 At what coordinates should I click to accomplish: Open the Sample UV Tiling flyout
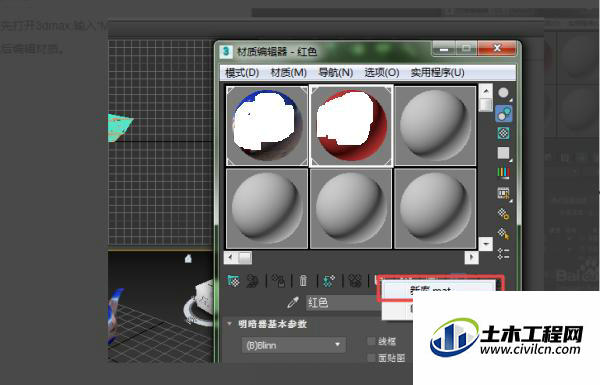[504, 153]
